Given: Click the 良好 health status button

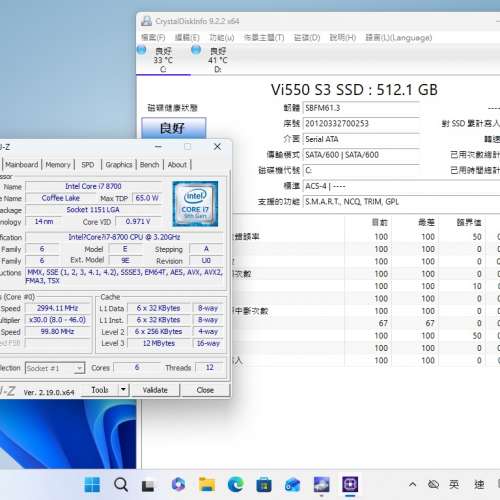Looking at the screenshot, I should pos(174,128).
